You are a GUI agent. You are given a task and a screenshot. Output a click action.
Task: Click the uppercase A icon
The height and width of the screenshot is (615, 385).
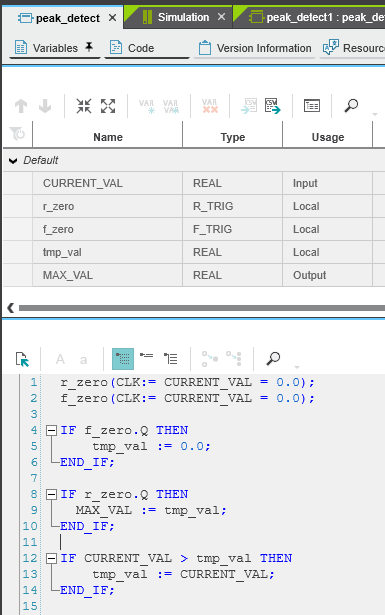(60, 359)
